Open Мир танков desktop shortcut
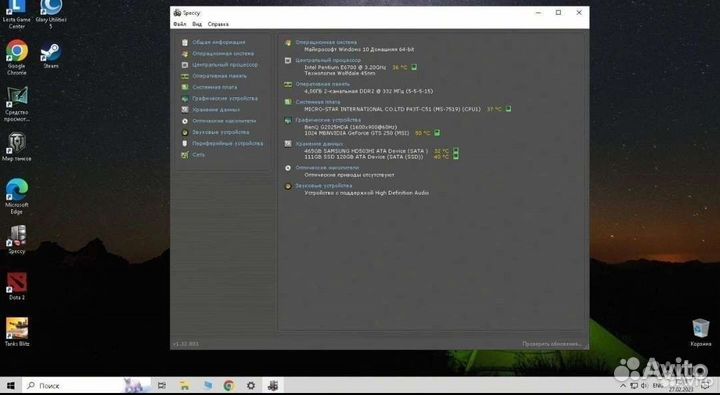Image resolution: width=720 pixels, height=395 pixels. pyautogui.click(x=17, y=147)
